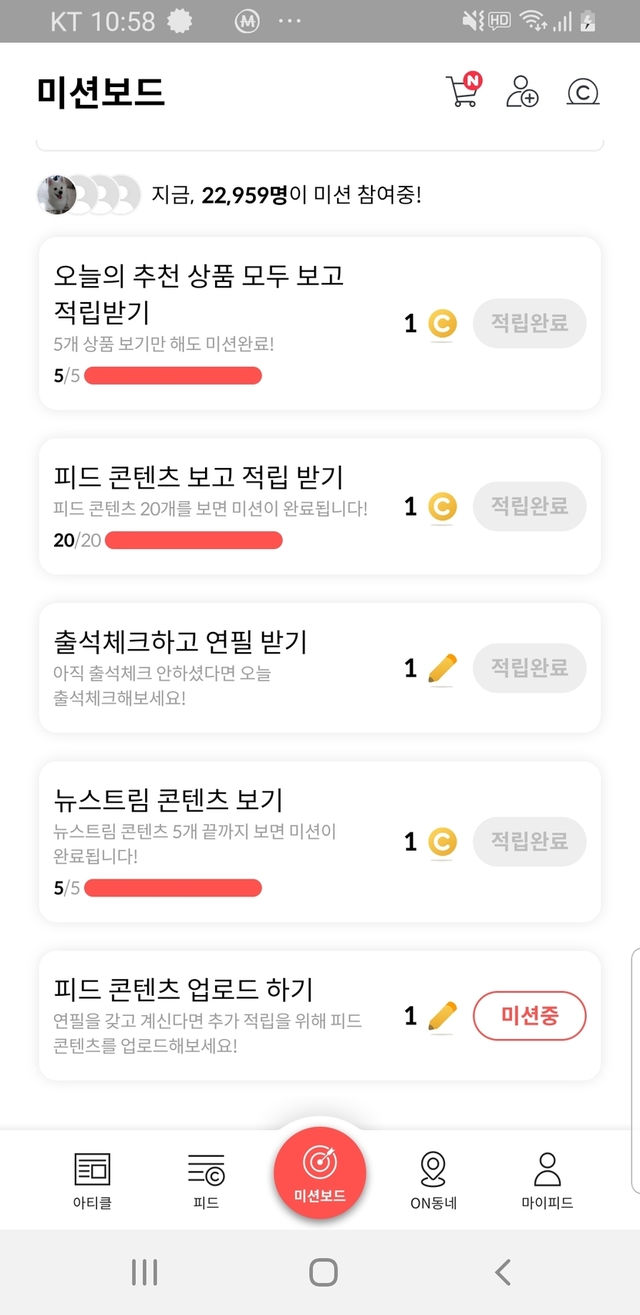Go to the 마이피드 profile tab
This screenshot has width=640, height=1315.
[547, 1181]
